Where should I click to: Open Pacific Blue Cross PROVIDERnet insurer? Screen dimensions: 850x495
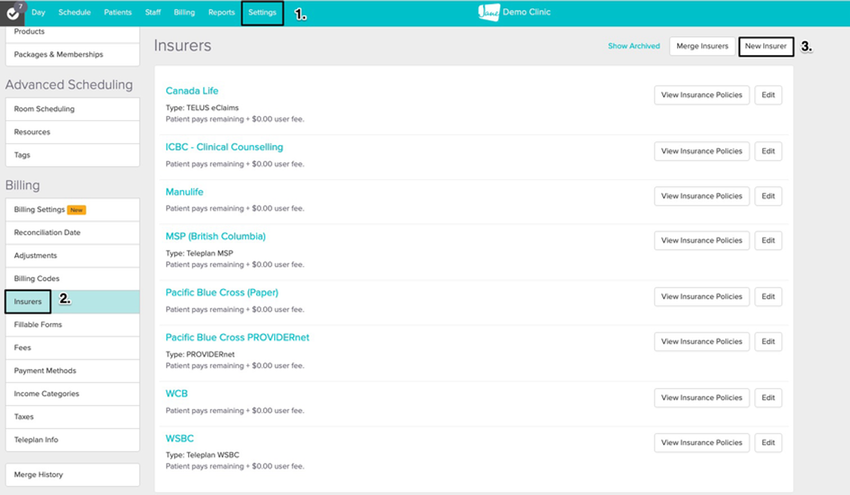tap(237, 337)
